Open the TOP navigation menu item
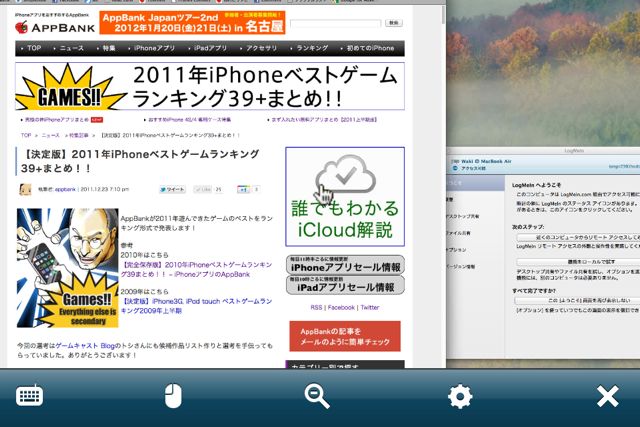The width and height of the screenshot is (640, 427). (34, 48)
